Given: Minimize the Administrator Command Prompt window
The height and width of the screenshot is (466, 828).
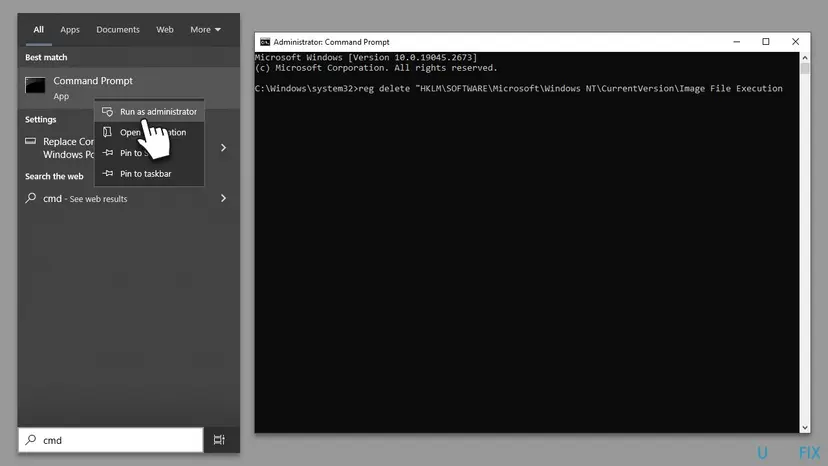Looking at the screenshot, I should click(x=737, y=42).
